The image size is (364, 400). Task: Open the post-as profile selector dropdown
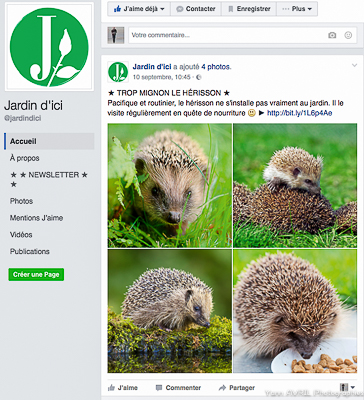[x=347, y=387]
